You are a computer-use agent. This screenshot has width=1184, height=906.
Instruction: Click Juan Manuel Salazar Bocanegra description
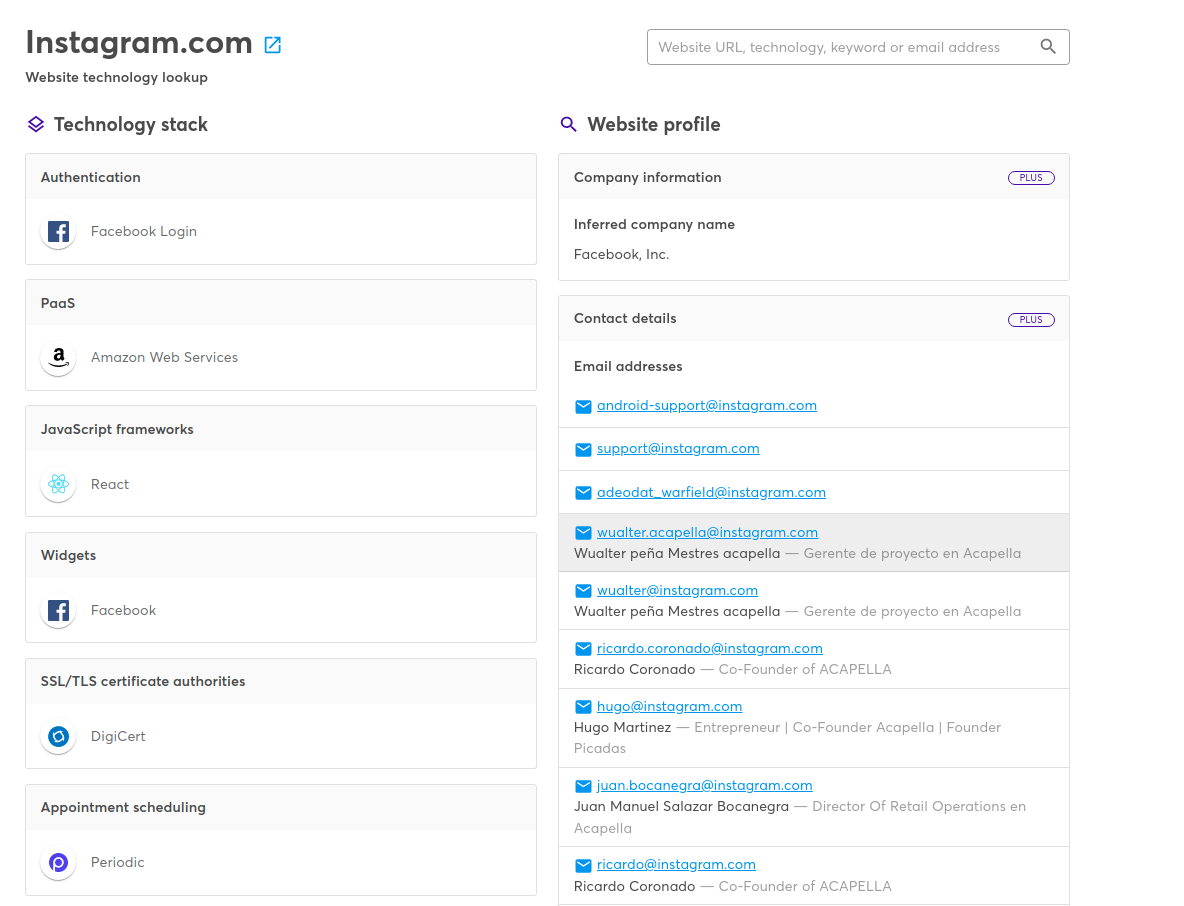click(800, 817)
